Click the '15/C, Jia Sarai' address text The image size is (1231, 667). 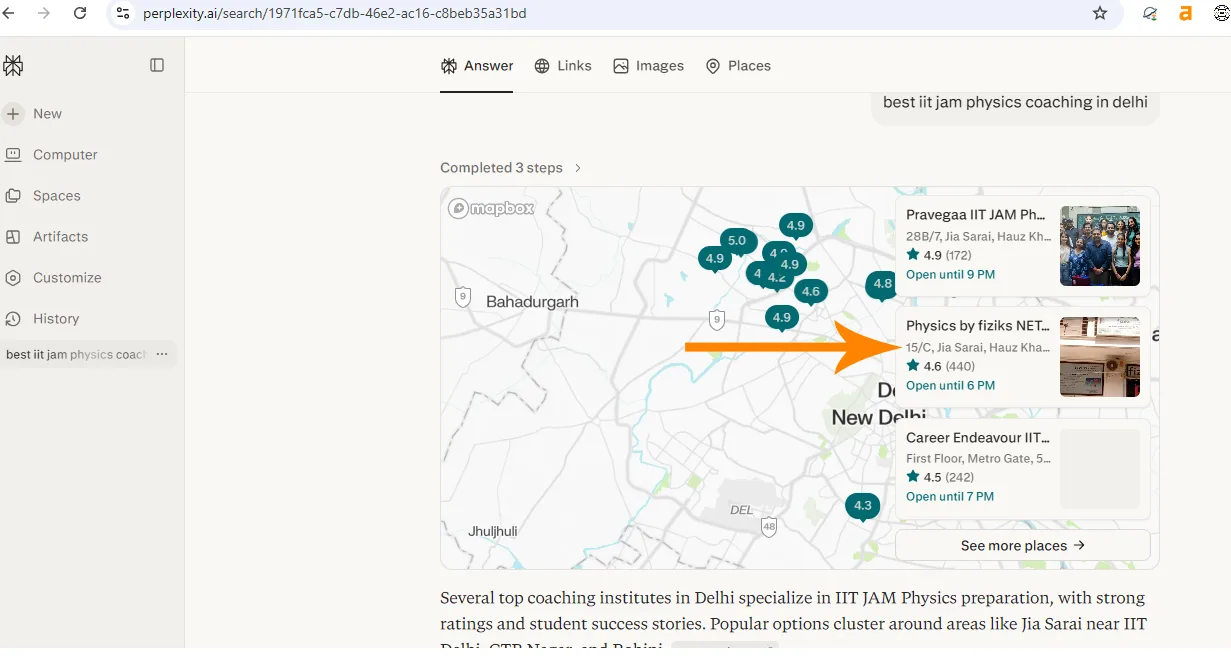coord(978,348)
